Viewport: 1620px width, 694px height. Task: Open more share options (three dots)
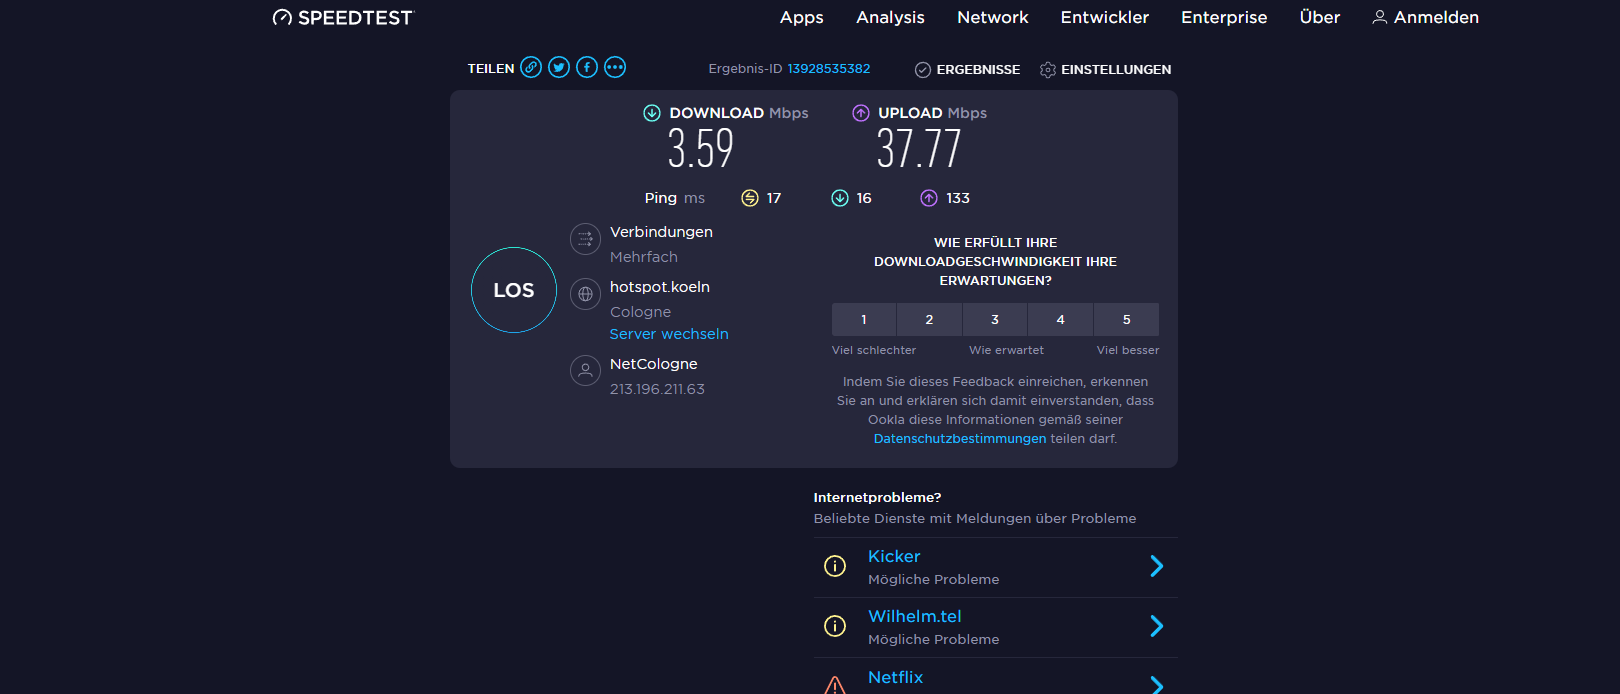[x=615, y=67]
